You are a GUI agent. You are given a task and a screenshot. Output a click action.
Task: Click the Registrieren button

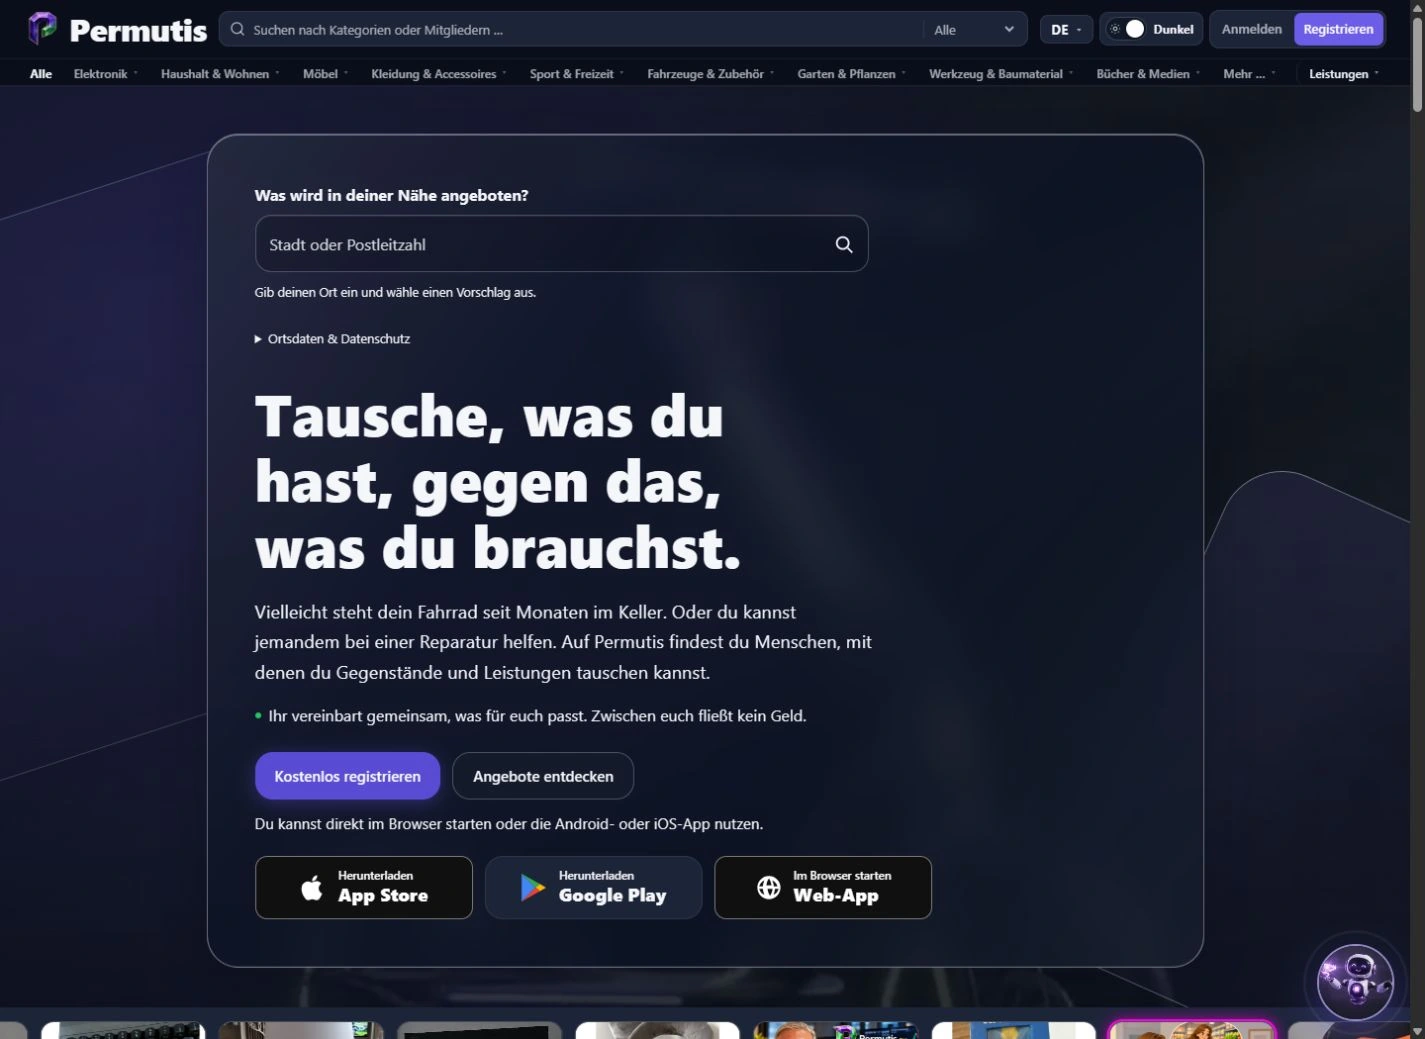[x=1338, y=29]
